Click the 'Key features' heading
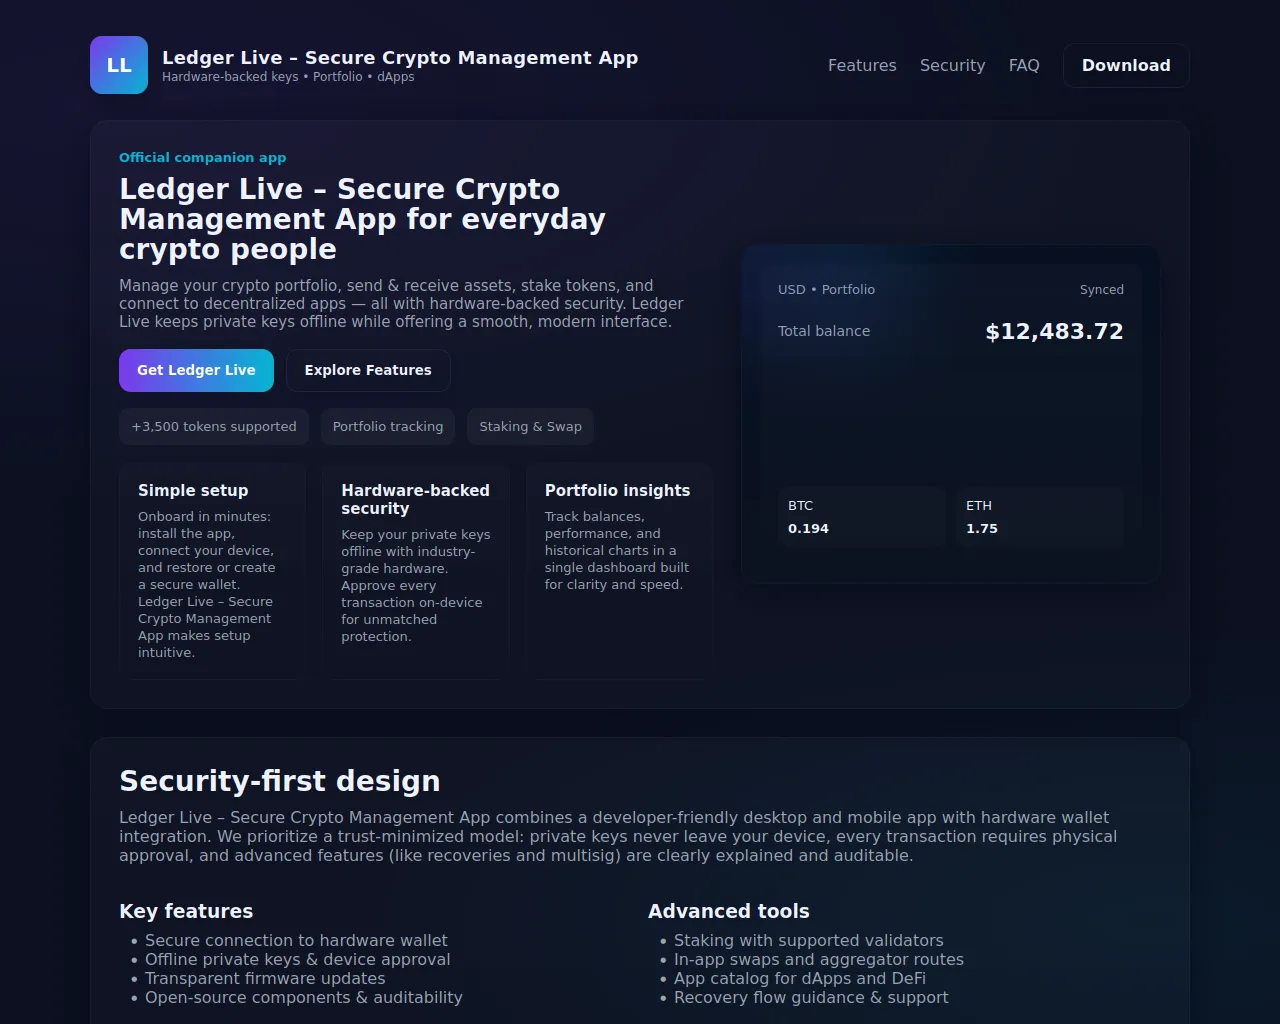 [x=186, y=911]
